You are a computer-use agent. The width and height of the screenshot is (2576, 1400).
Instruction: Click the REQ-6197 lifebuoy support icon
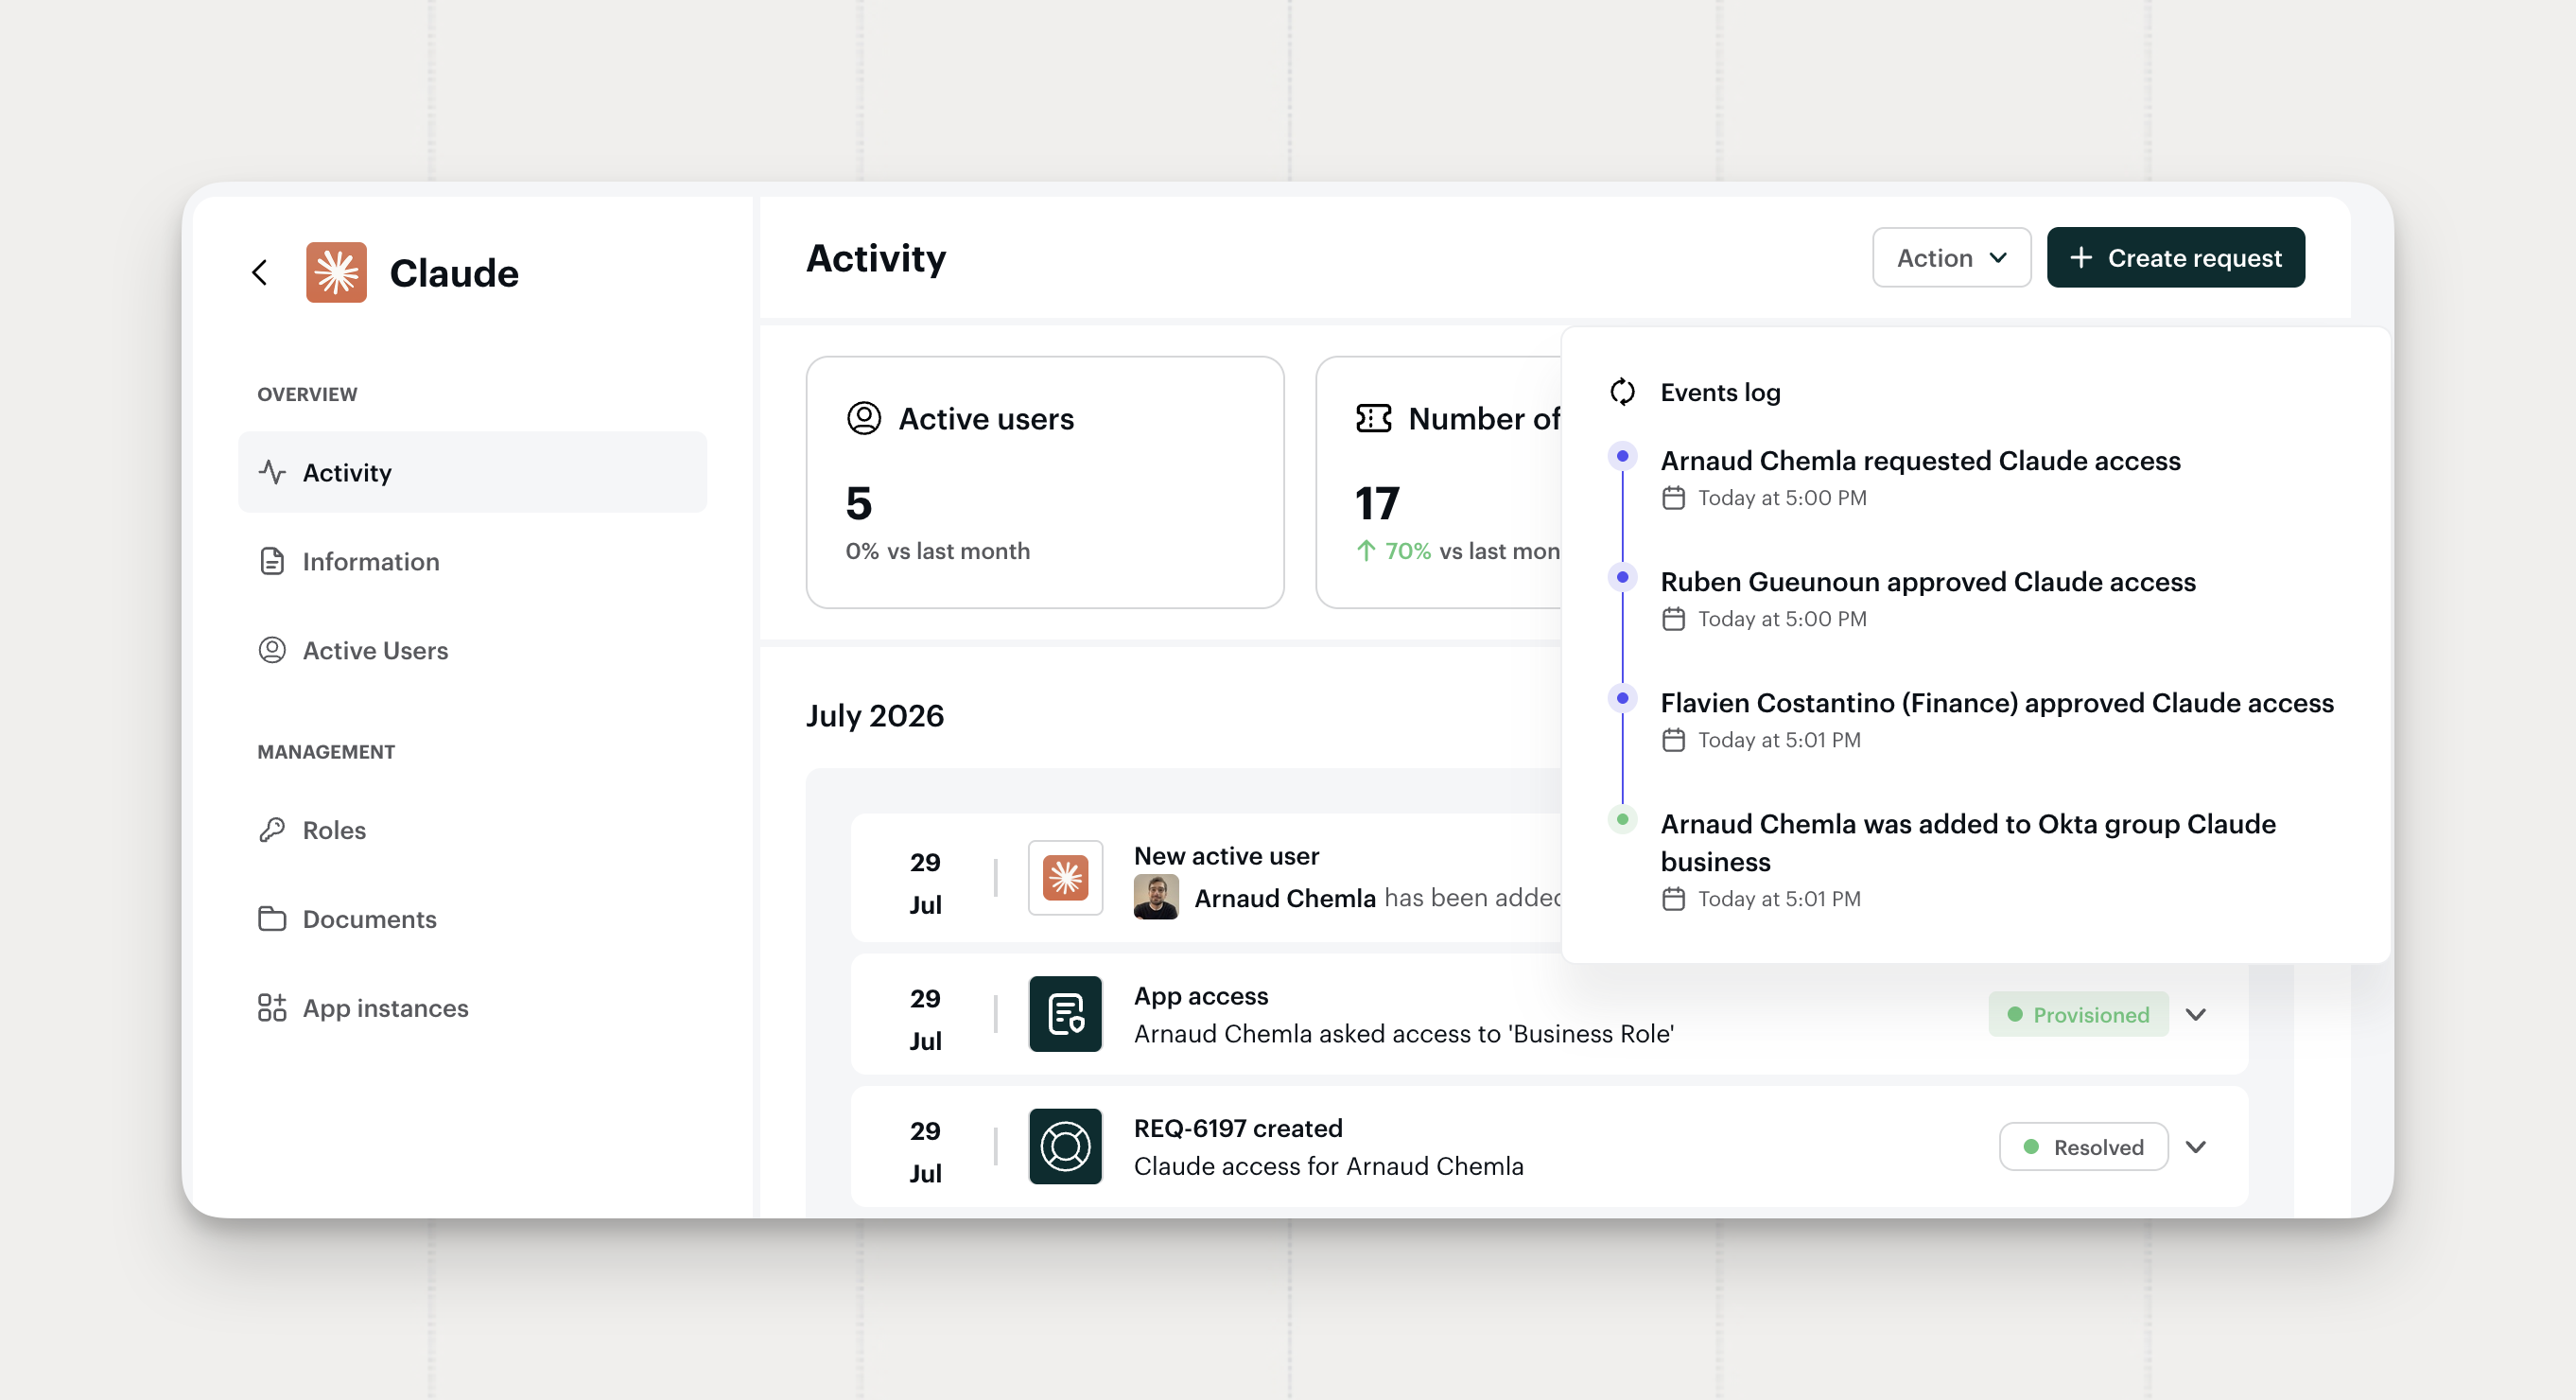1066,1146
